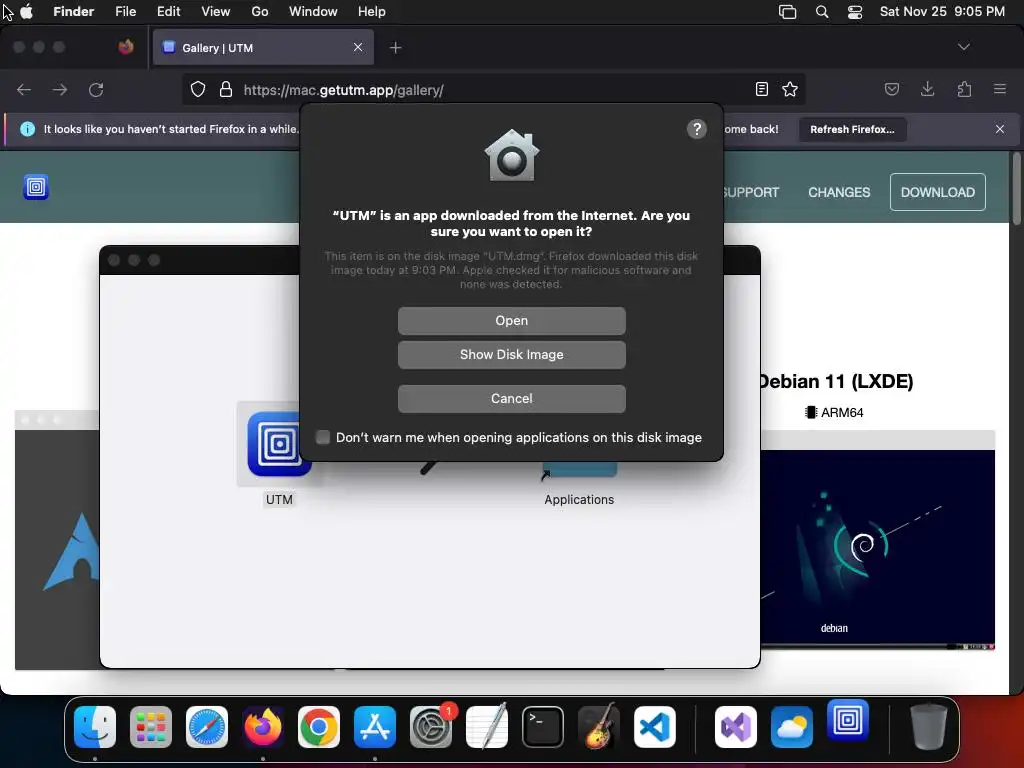
Task: Click the Applications folder label
Action: pyautogui.click(x=579, y=500)
